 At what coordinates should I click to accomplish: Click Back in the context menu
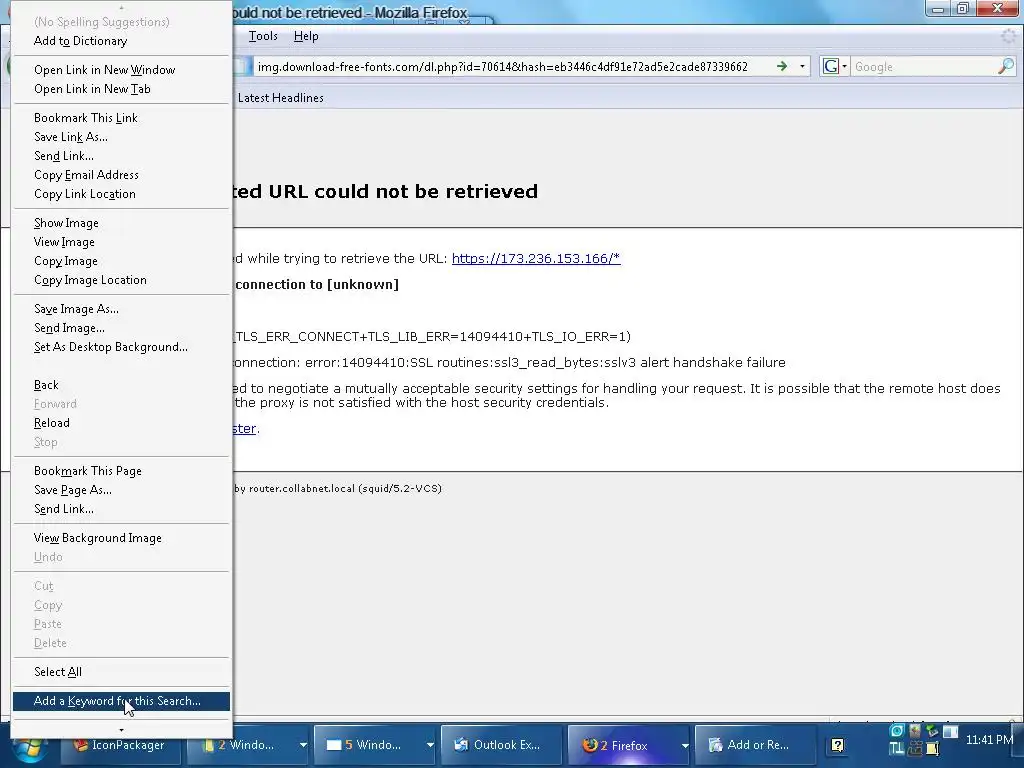tap(121, 385)
